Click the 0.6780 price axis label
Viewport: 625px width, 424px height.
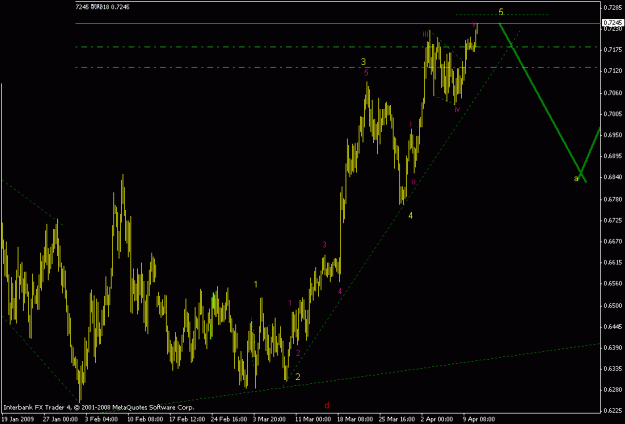613,199
